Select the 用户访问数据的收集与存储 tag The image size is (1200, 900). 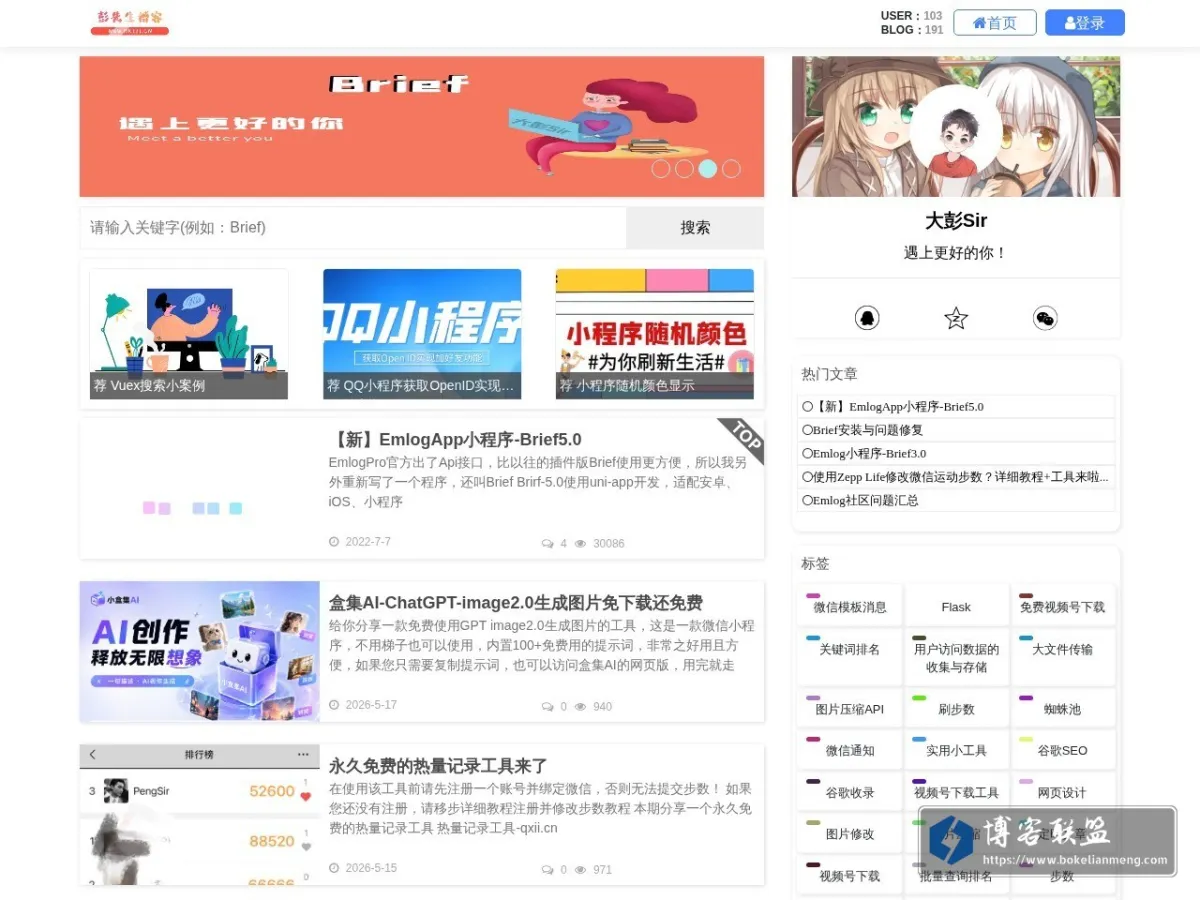click(956, 657)
